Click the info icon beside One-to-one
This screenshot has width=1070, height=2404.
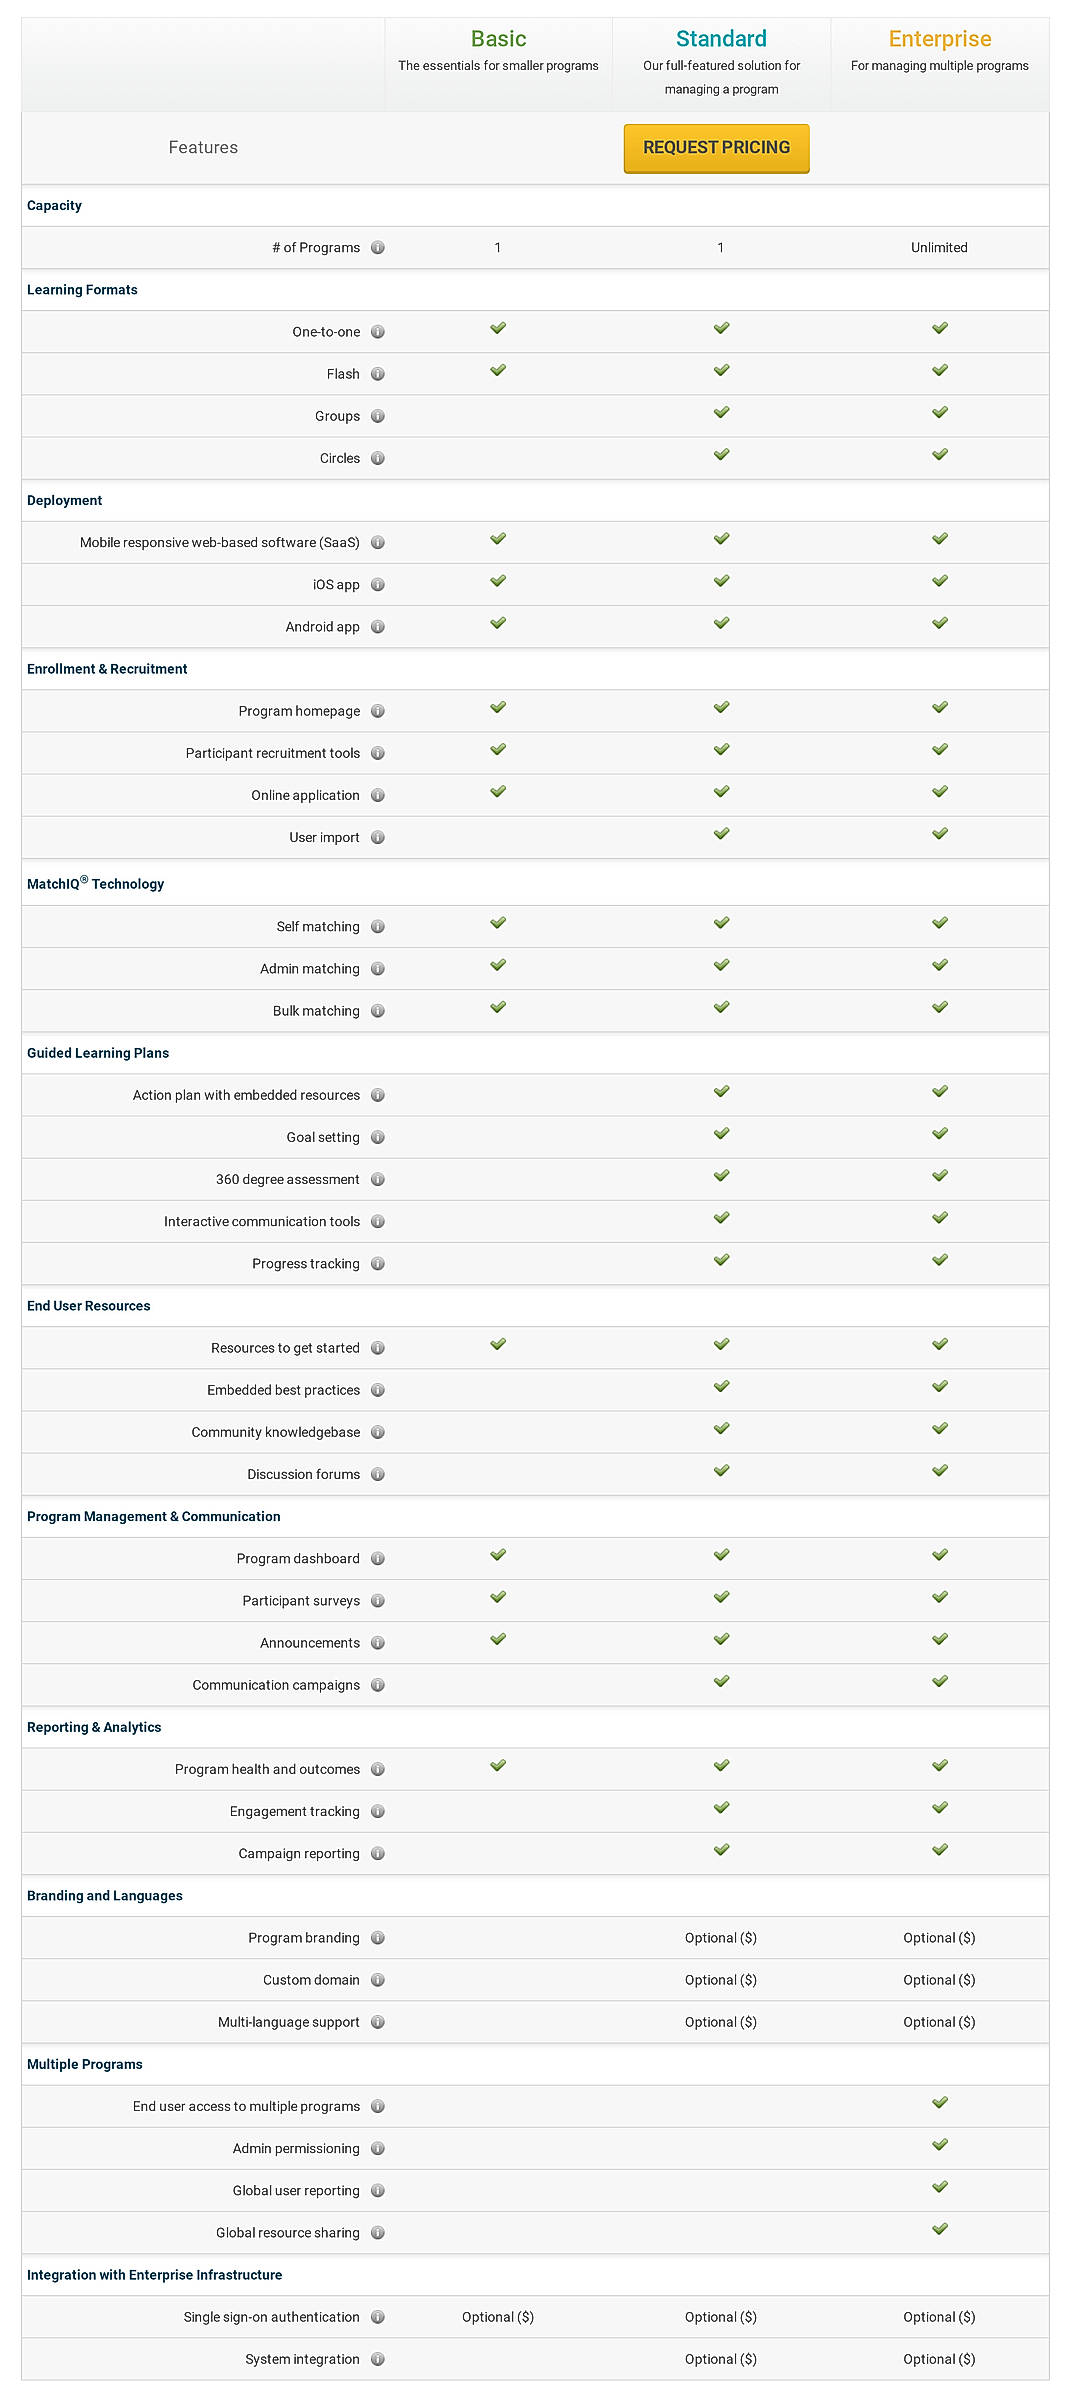click(377, 332)
